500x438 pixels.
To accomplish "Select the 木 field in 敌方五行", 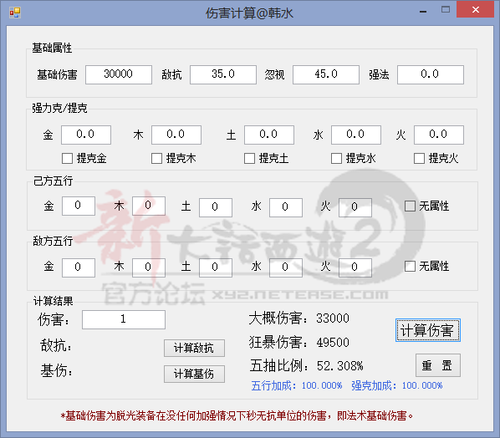I will point(149,268).
